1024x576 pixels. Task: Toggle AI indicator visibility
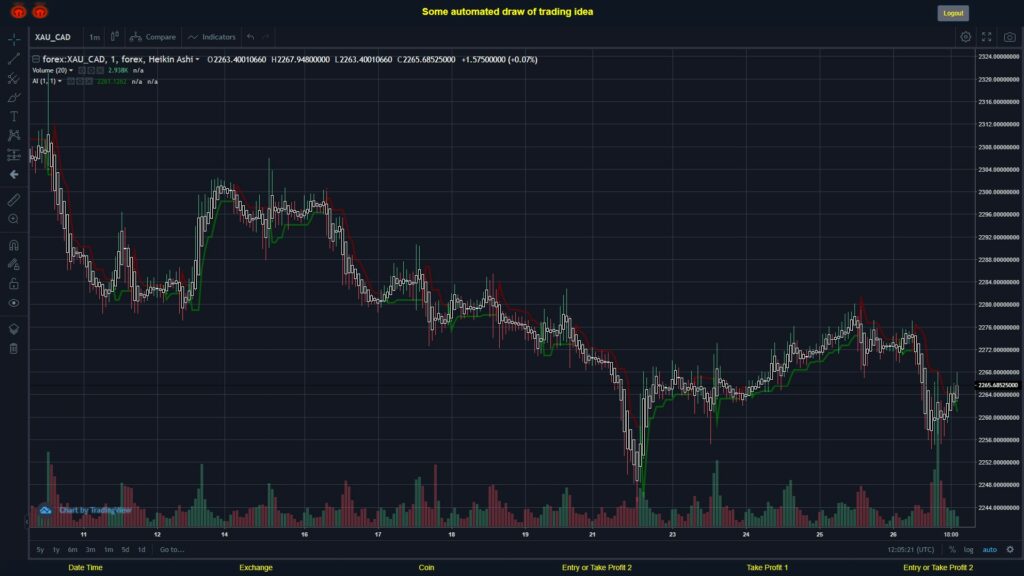(x=71, y=82)
